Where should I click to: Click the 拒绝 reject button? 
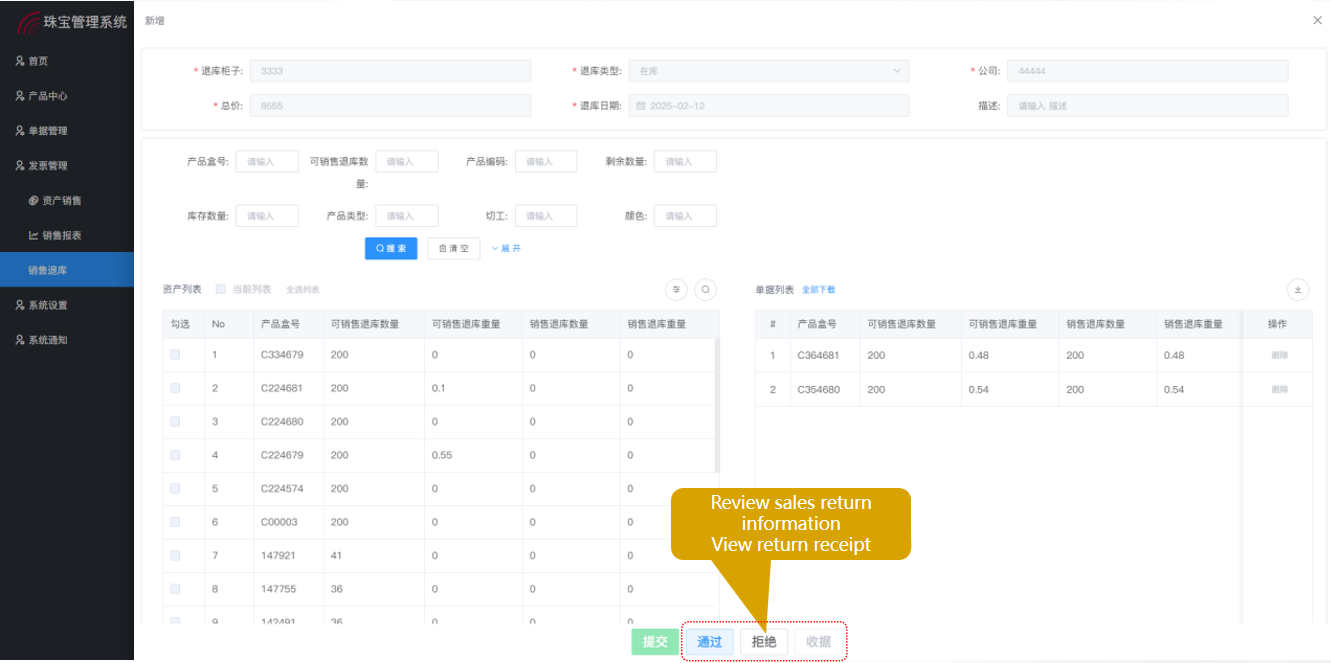tap(764, 642)
